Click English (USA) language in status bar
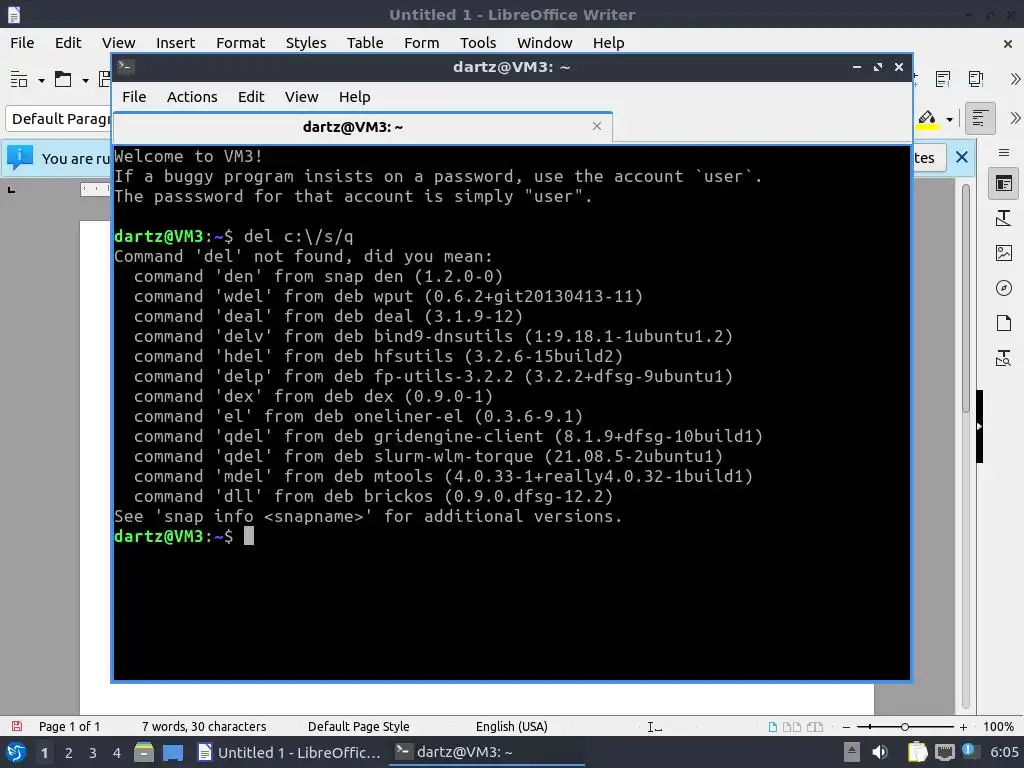The width and height of the screenshot is (1024, 768). (x=511, y=726)
